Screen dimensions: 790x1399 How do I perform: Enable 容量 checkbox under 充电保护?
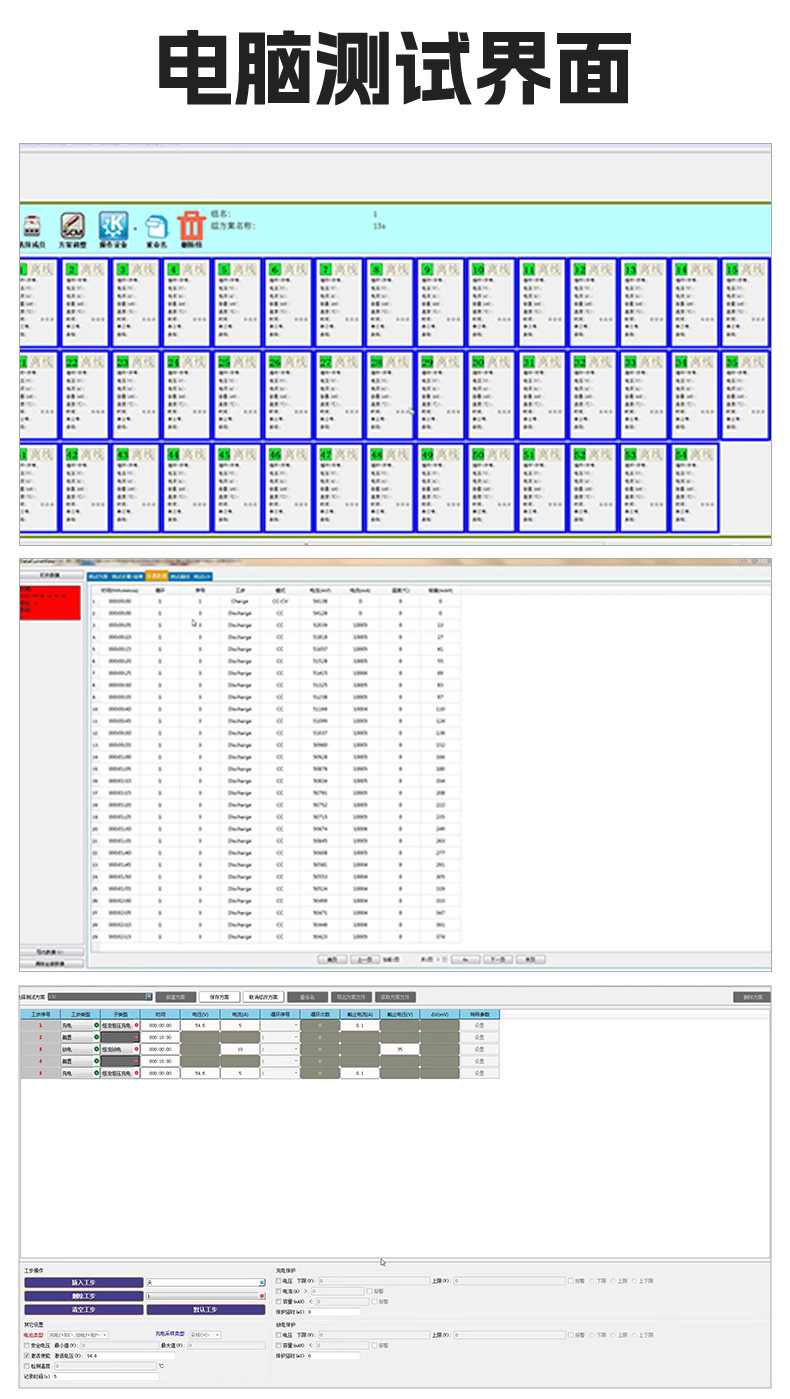(278, 1301)
